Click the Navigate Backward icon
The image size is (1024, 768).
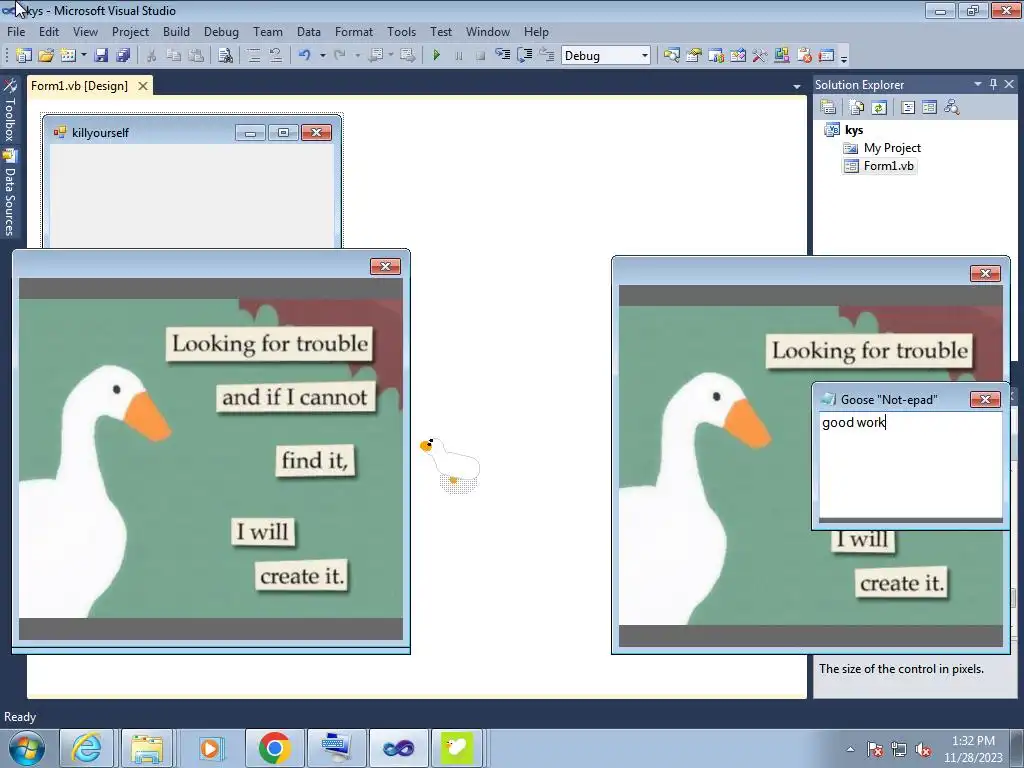click(376, 56)
